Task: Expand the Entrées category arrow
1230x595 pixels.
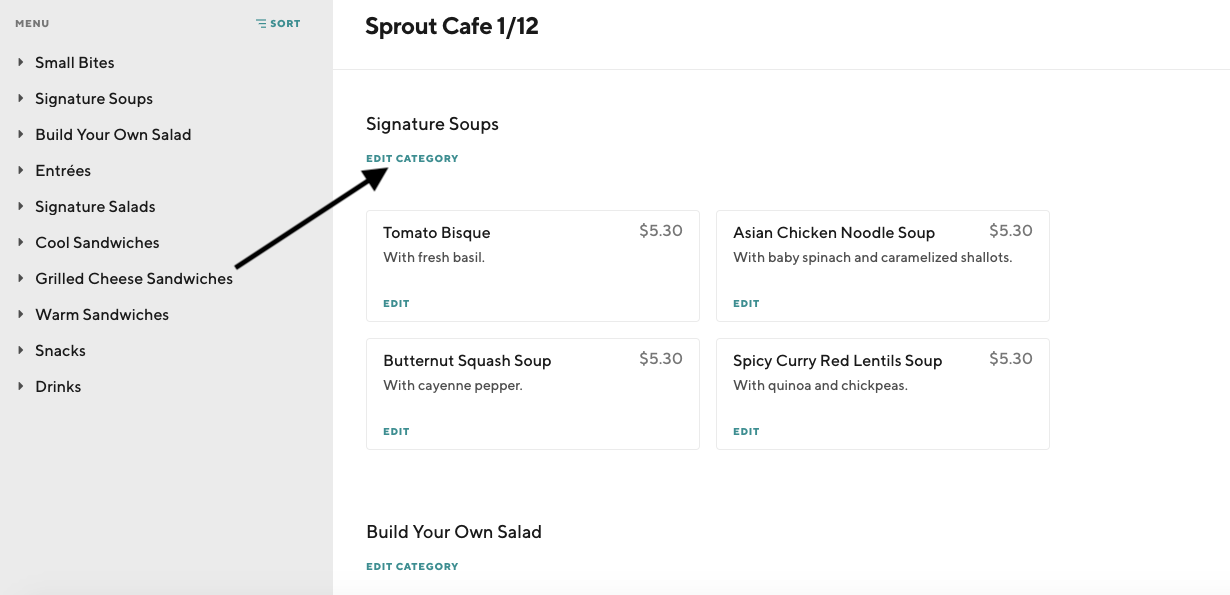Action: click(x=20, y=170)
